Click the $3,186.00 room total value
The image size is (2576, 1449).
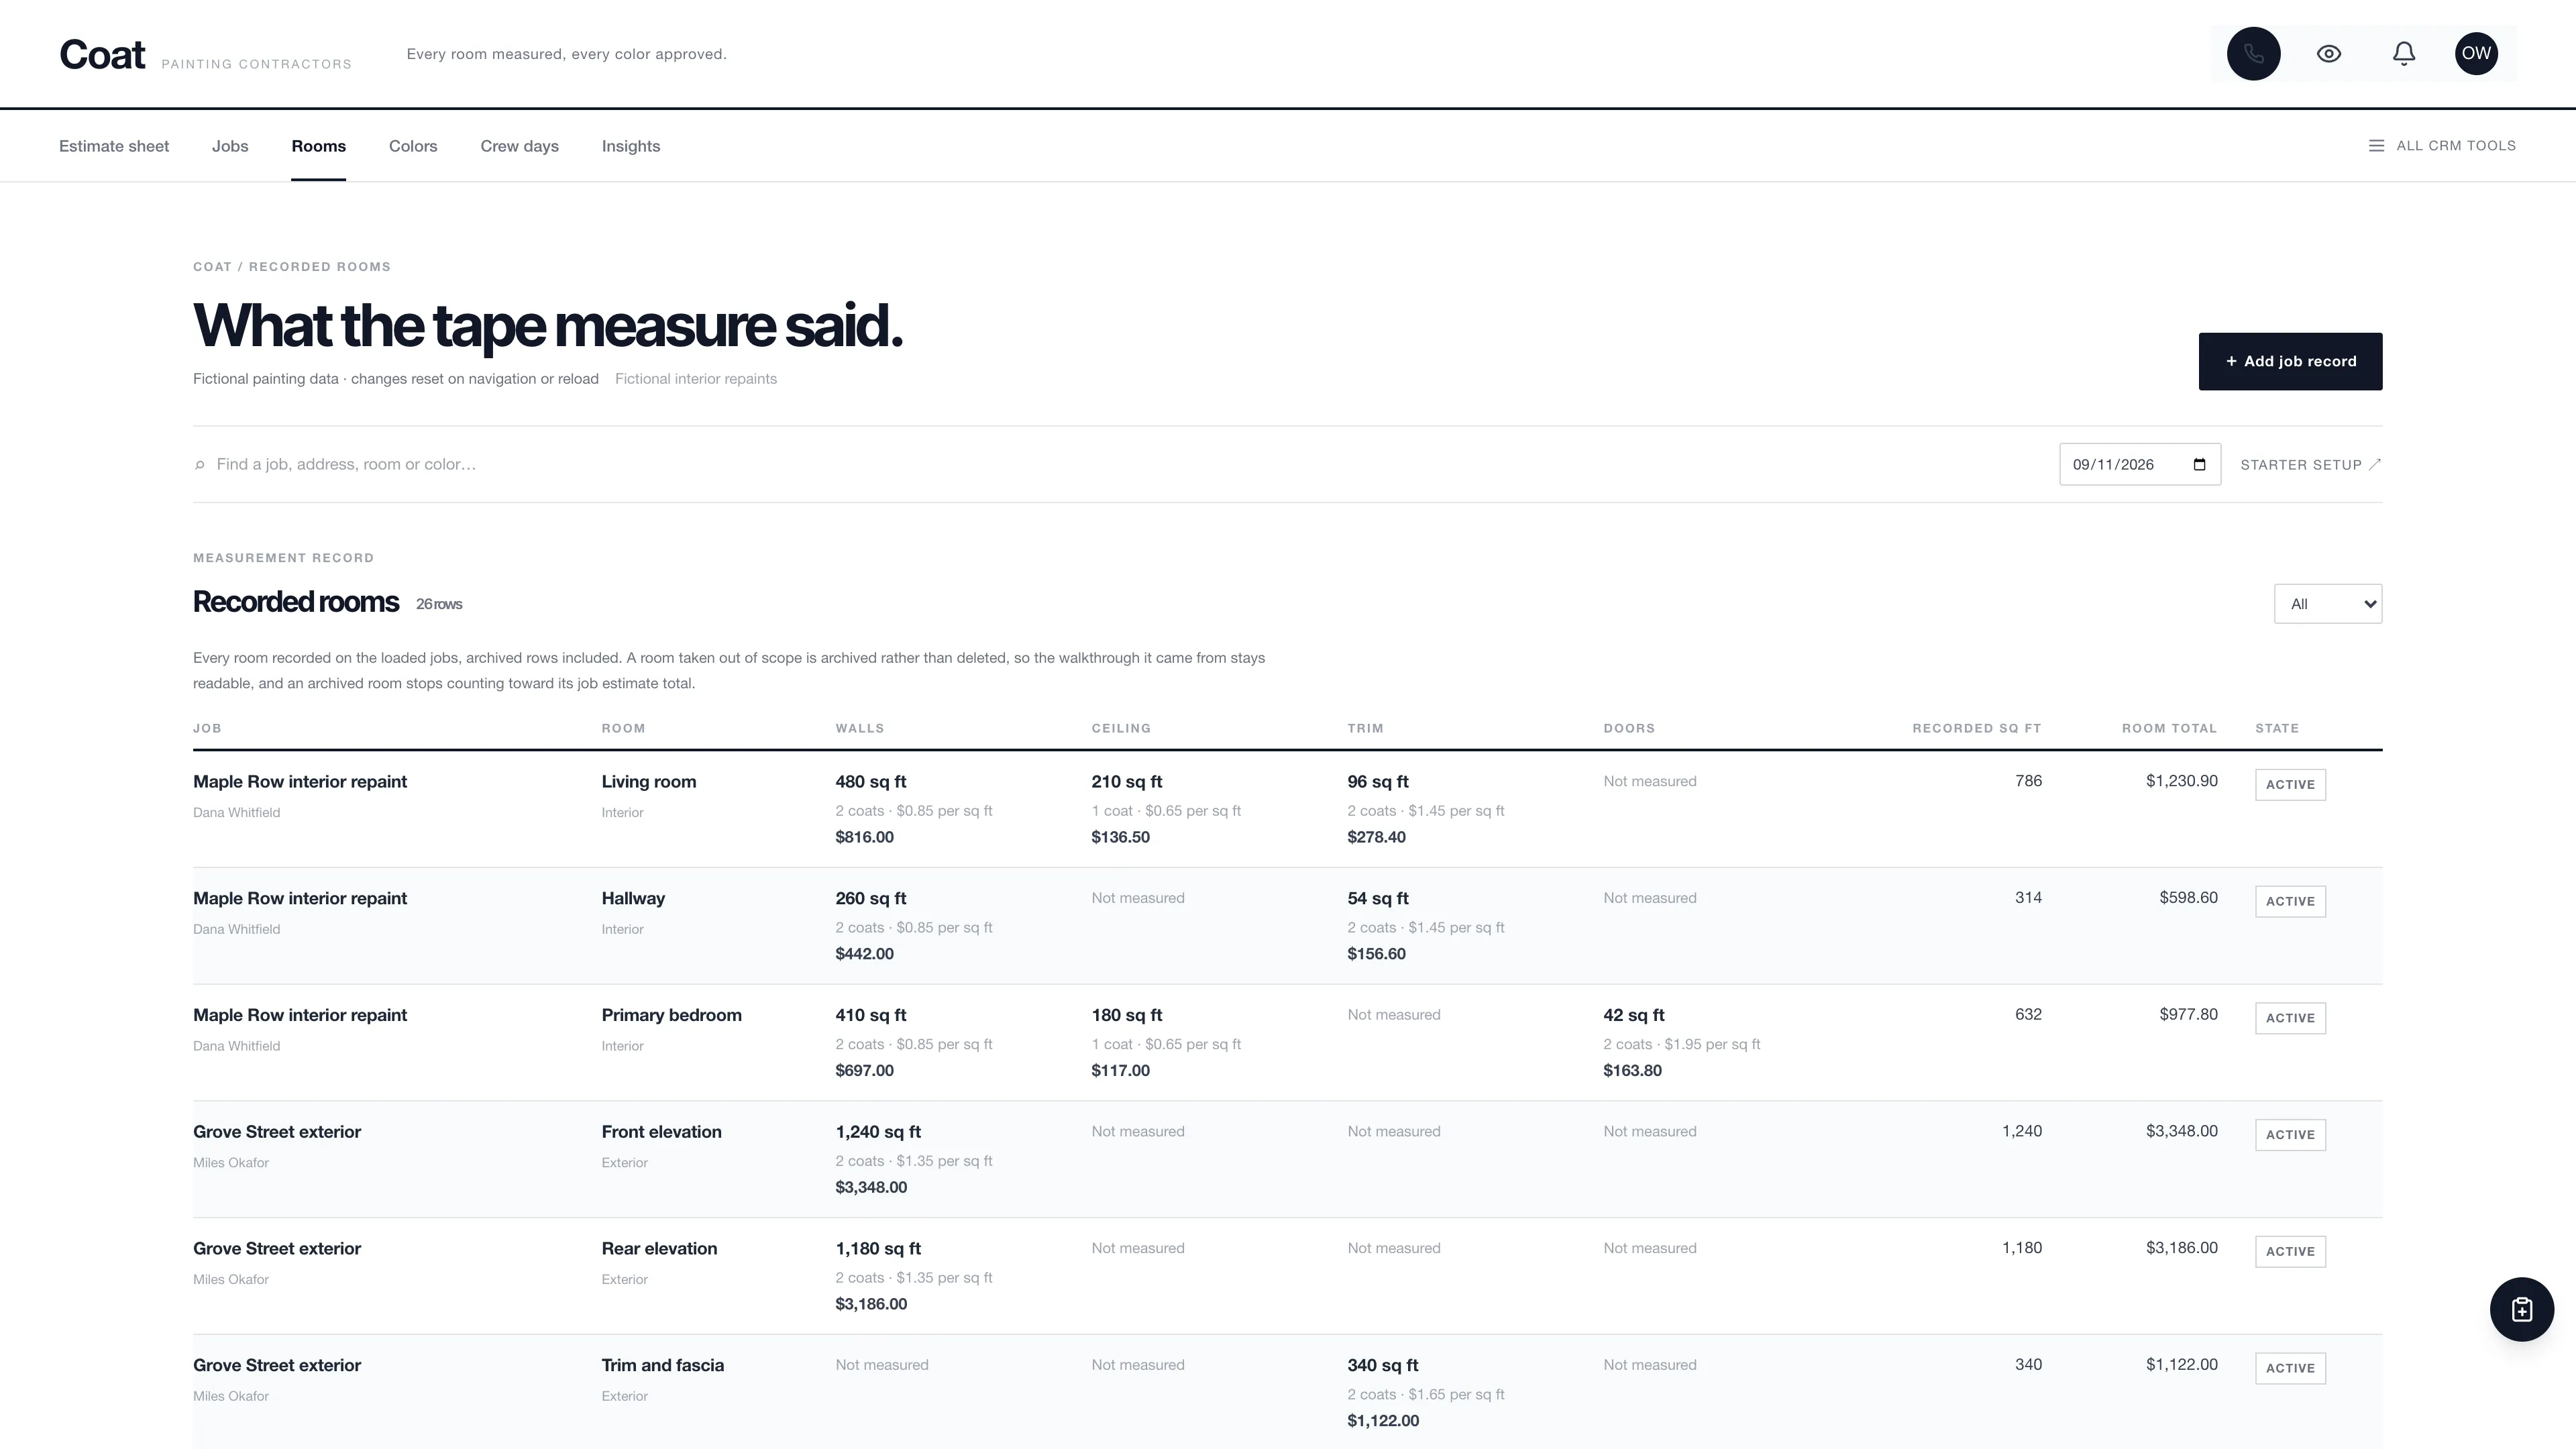coord(2181,1248)
